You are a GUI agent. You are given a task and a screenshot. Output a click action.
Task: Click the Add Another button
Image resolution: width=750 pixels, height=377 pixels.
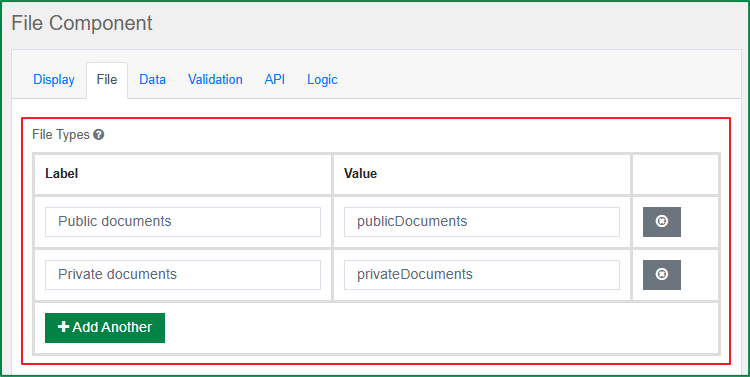pyautogui.click(x=105, y=328)
